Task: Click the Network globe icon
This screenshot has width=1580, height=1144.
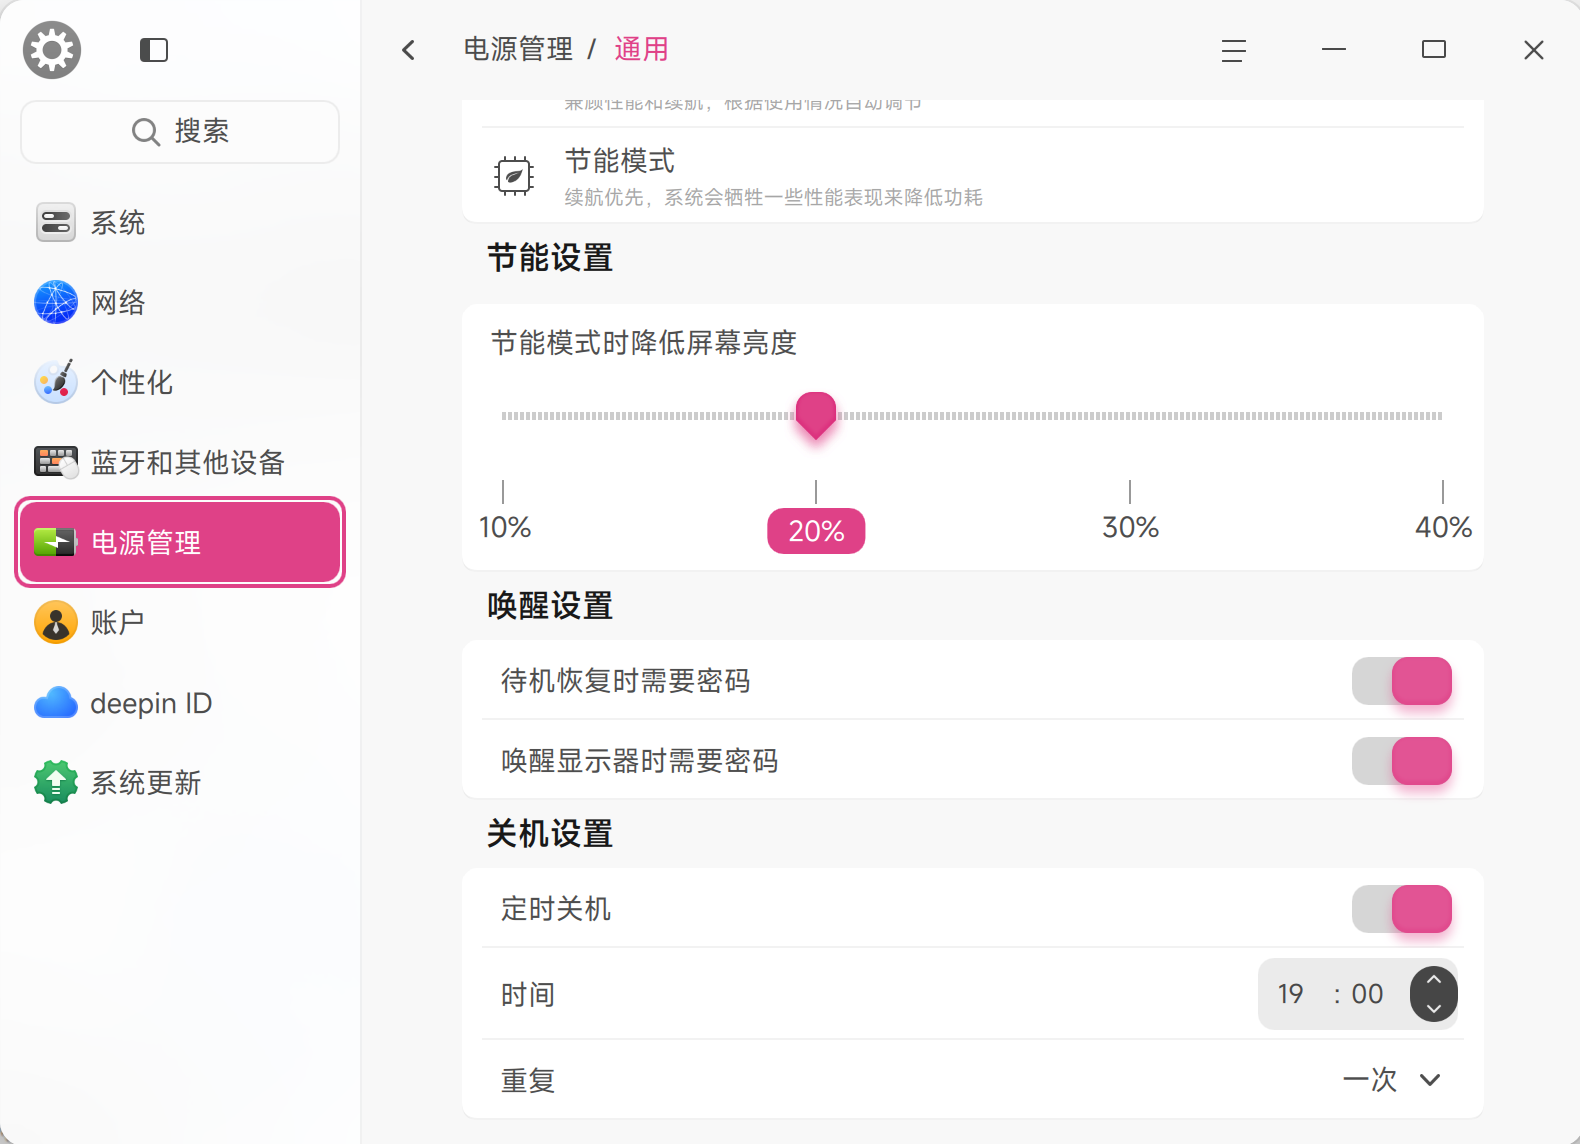Action: coord(56,302)
